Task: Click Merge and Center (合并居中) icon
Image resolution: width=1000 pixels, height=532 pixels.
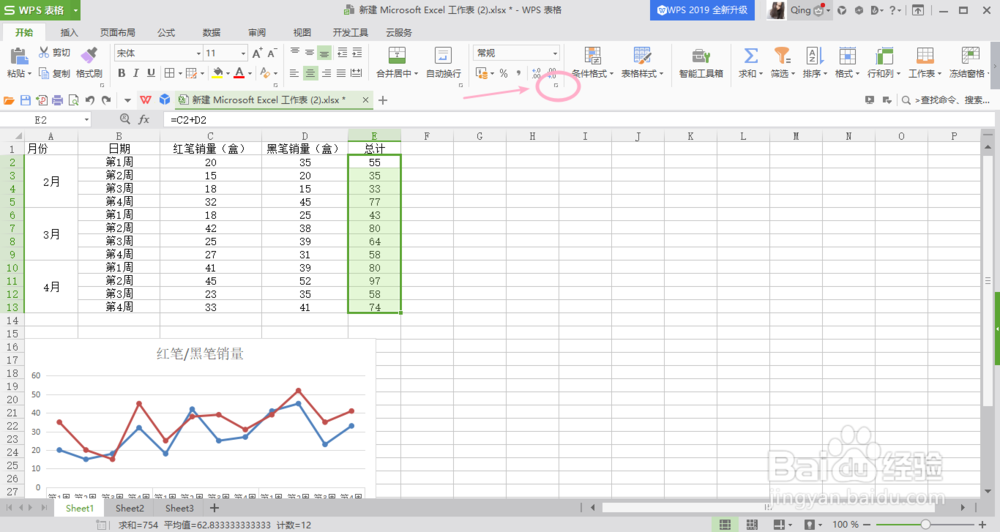Action: coord(397,55)
